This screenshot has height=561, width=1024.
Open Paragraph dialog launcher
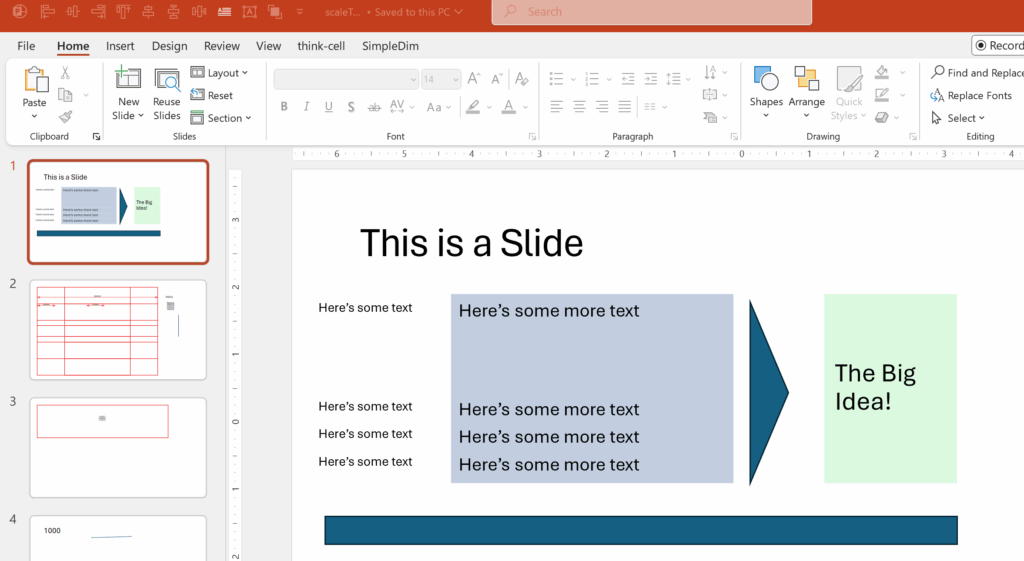tap(734, 136)
